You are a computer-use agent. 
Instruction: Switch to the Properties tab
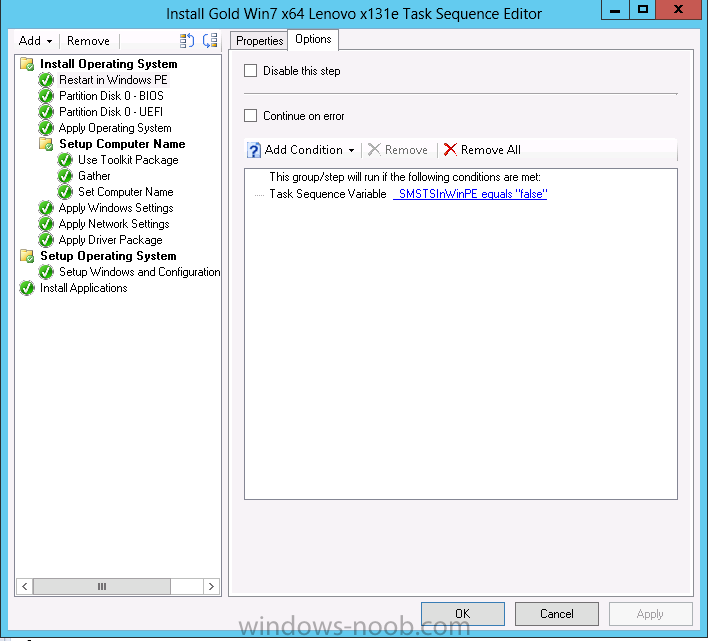pos(259,41)
